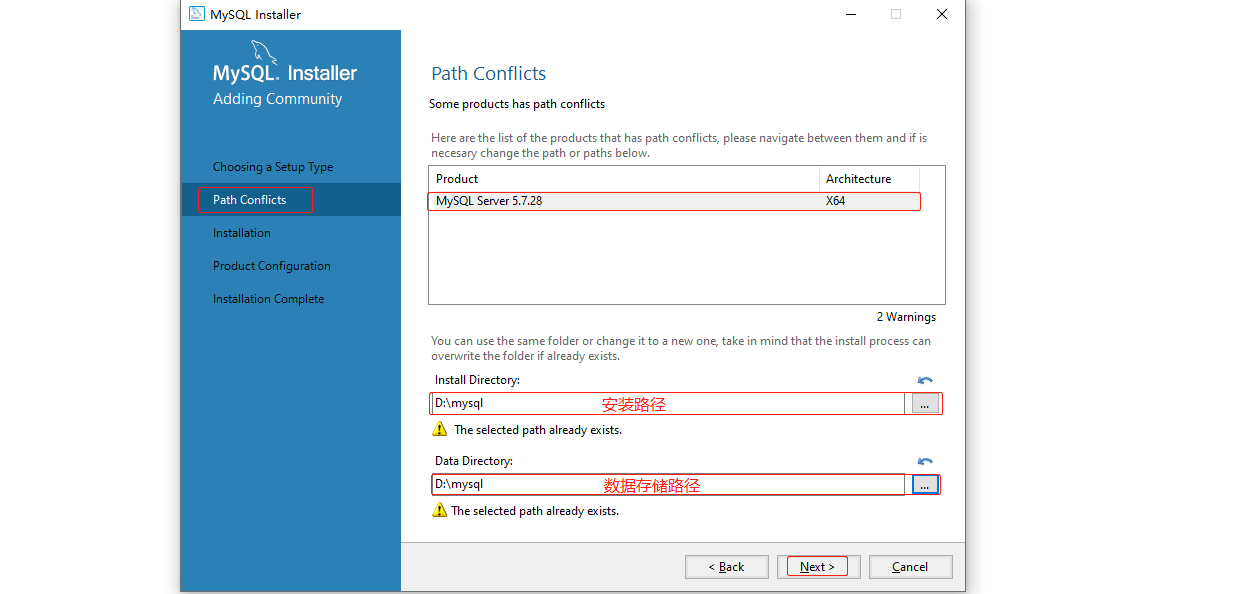Select the Path Conflicts step
1255x594 pixels.
point(250,200)
